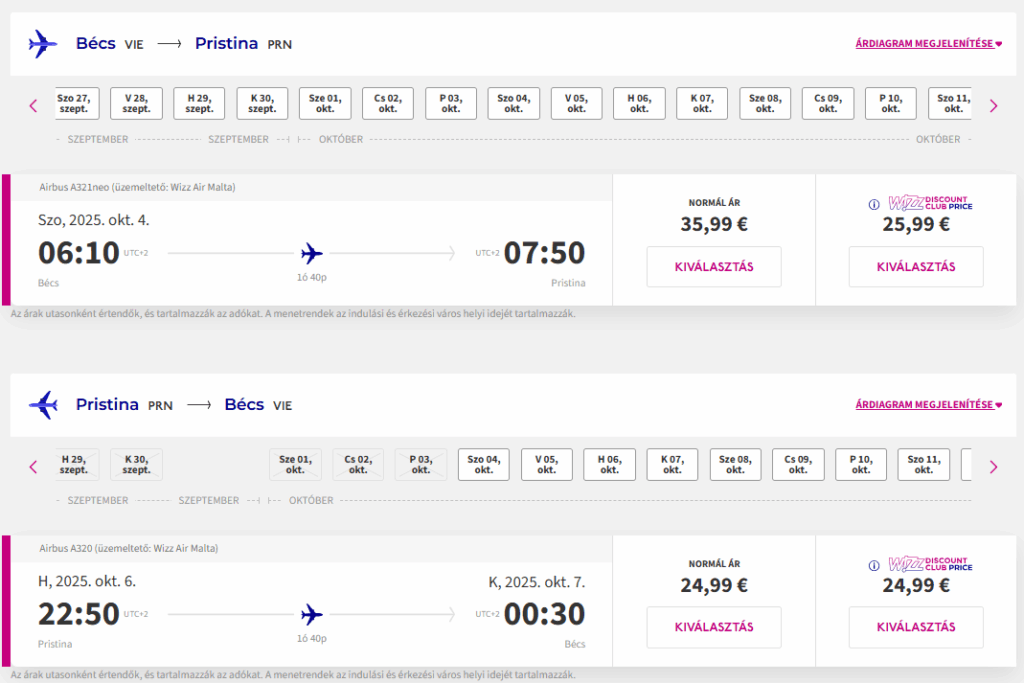1024x683 pixels.
Task: Select V 05, okt. outbound date tab
Action: (577, 103)
